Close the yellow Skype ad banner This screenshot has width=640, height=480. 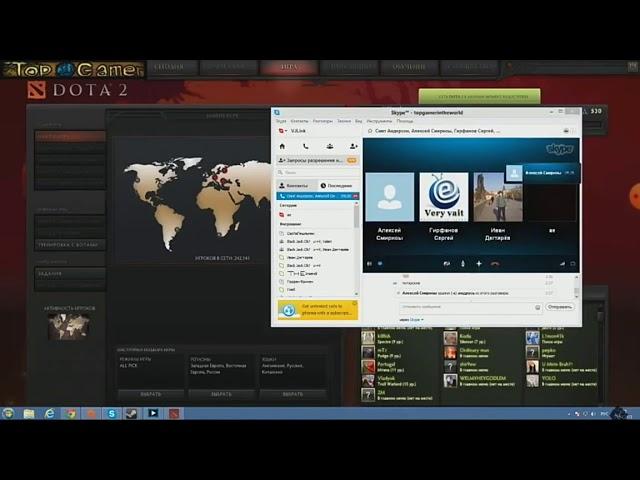click(x=355, y=303)
